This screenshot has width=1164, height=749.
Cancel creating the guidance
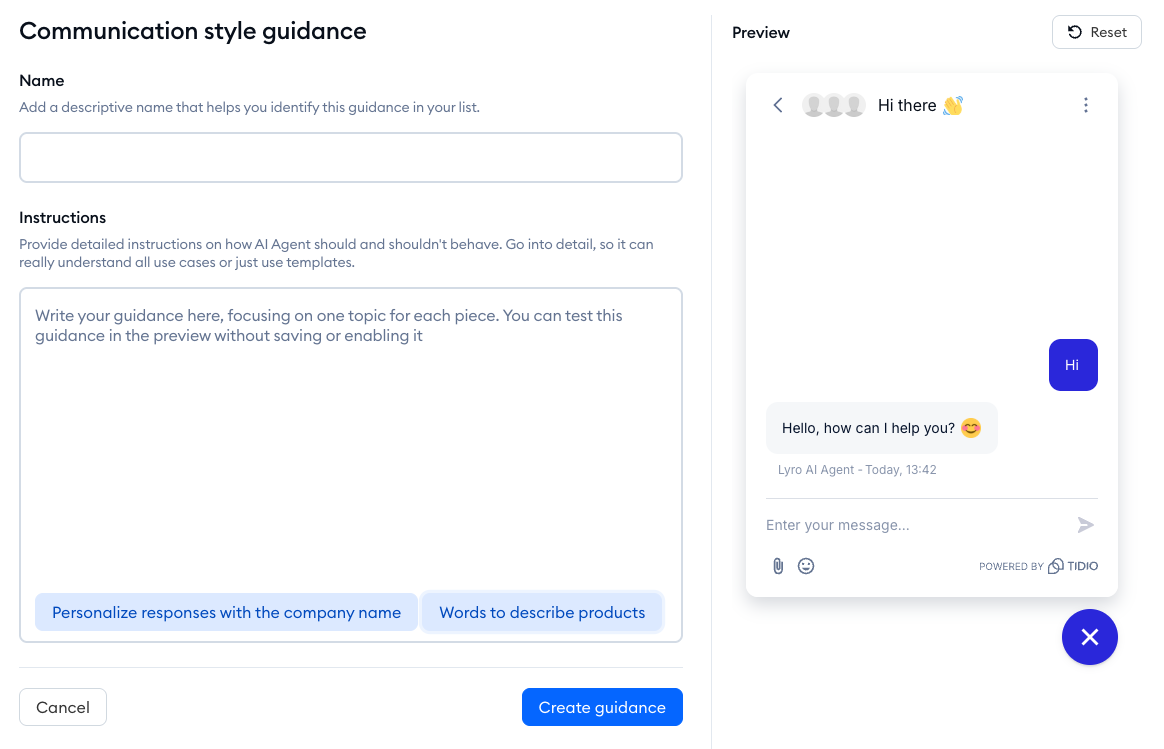point(62,707)
